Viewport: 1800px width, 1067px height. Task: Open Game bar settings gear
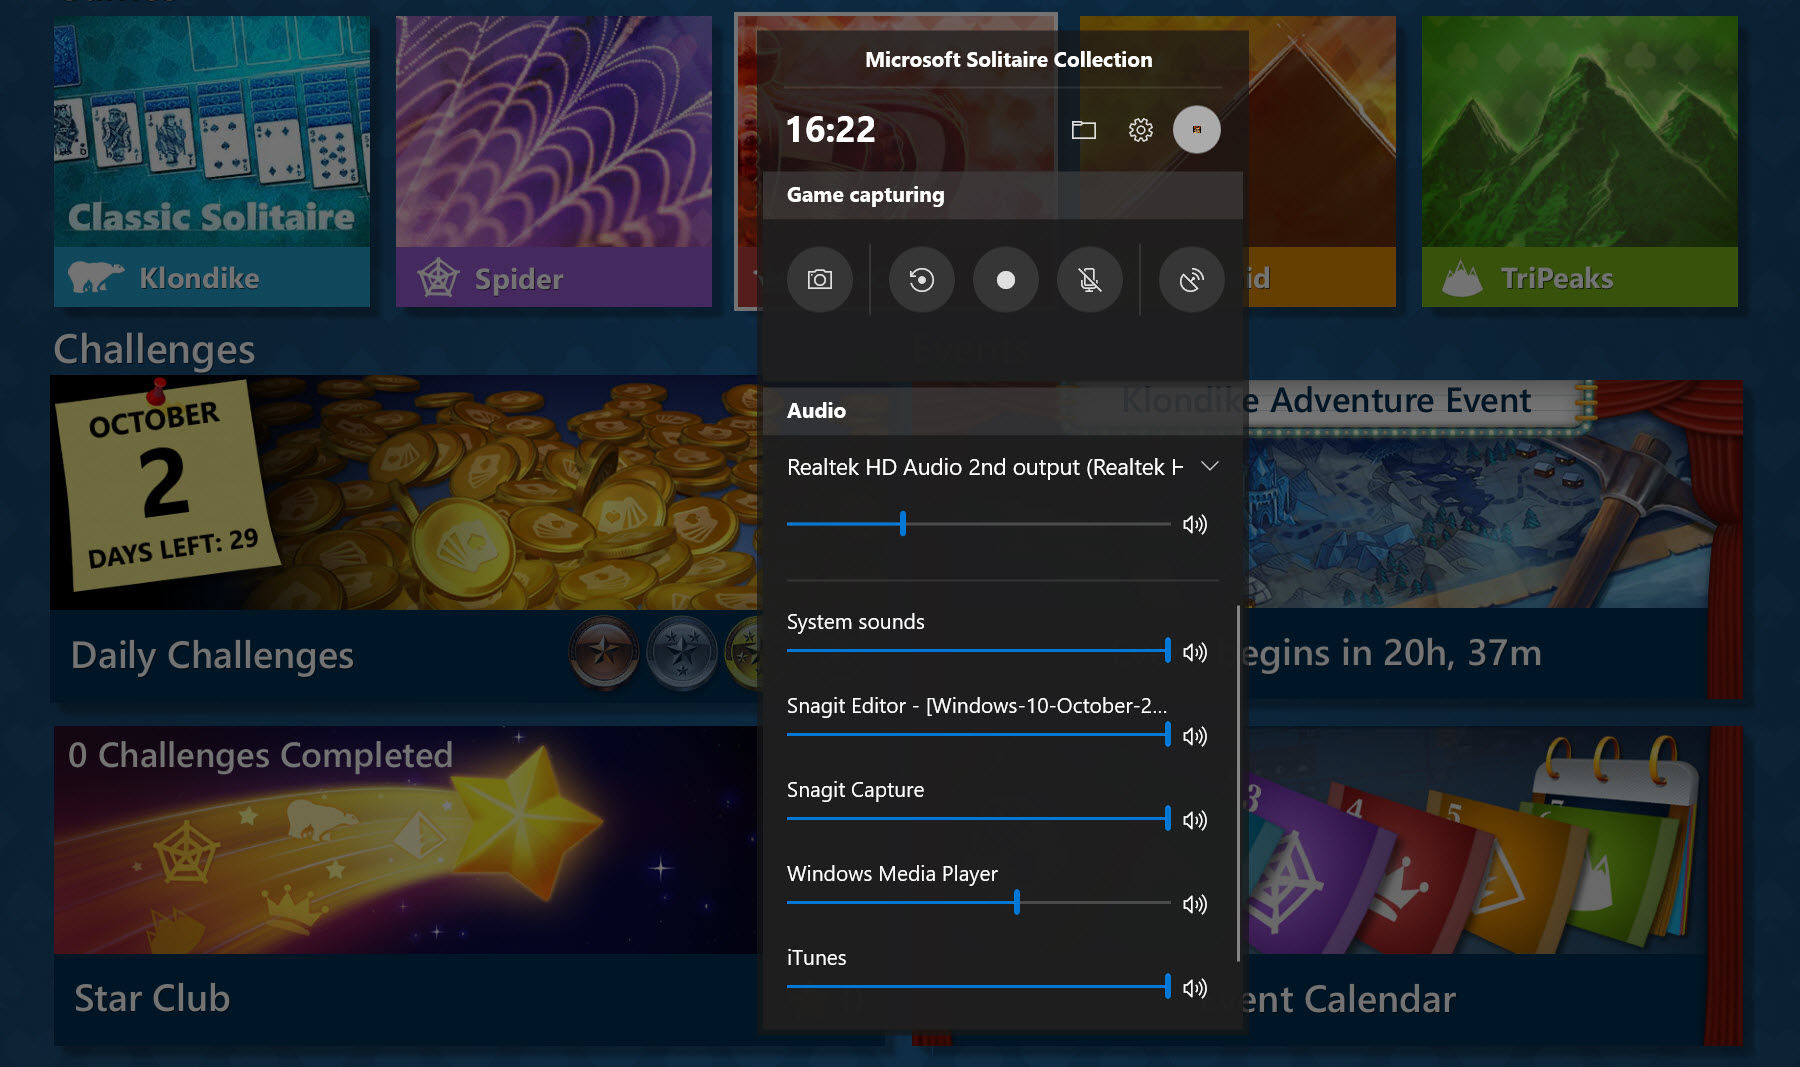[1140, 130]
